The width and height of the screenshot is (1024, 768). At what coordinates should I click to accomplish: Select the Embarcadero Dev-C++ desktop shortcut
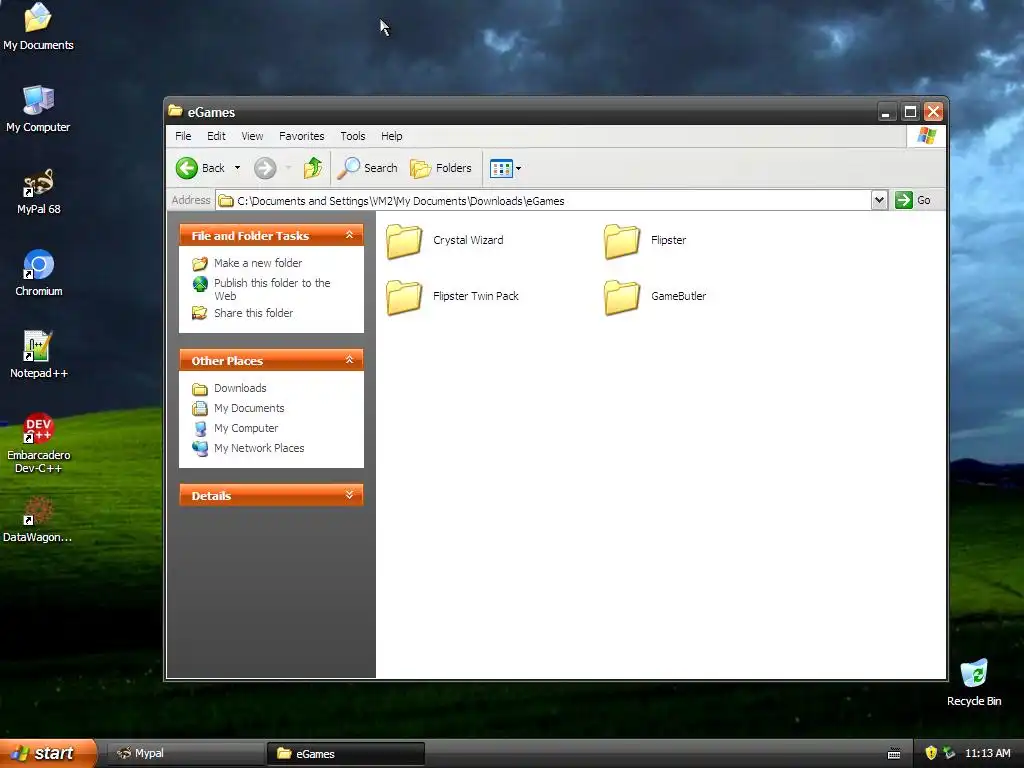pos(39,443)
